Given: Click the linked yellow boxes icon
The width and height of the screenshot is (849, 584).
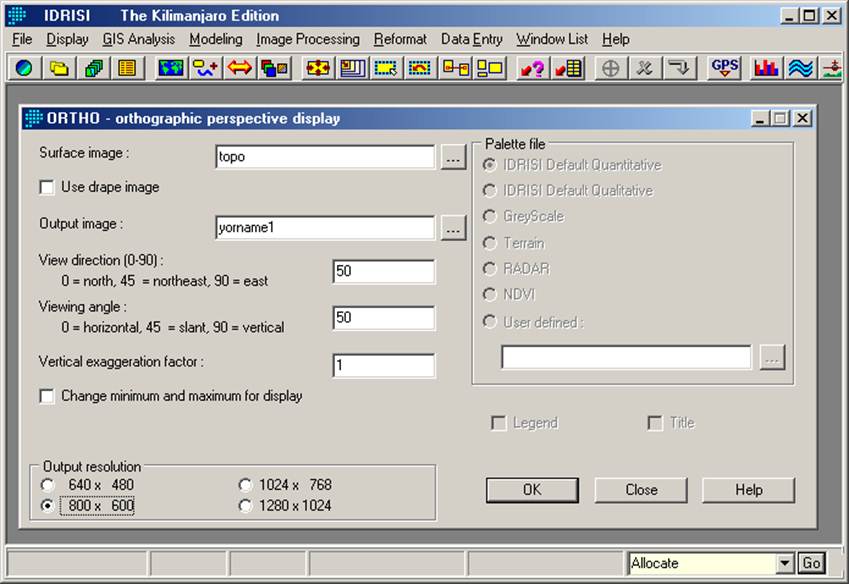Looking at the screenshot, I should click(456, 68).
